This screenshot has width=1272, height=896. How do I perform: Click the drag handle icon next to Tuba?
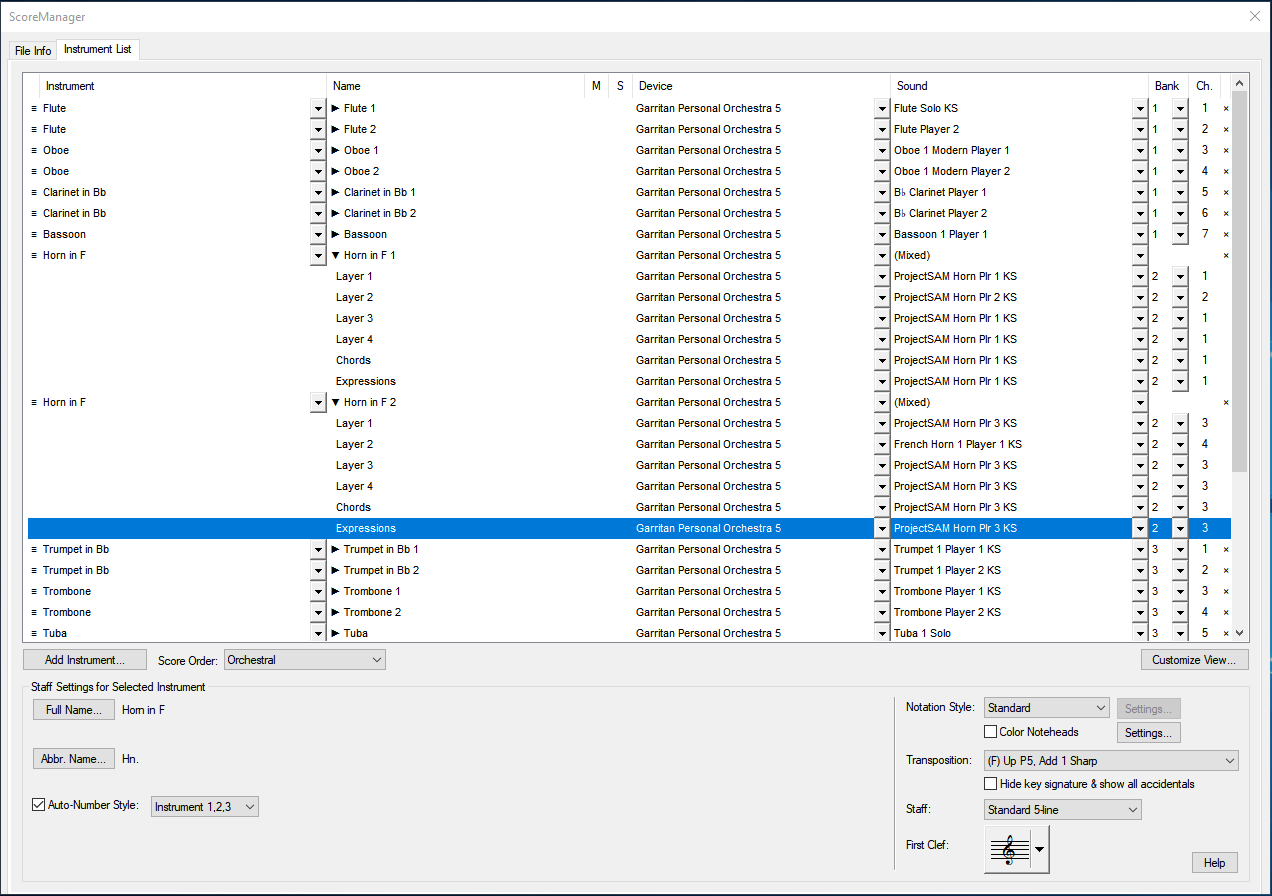click(x=34, y=633)
